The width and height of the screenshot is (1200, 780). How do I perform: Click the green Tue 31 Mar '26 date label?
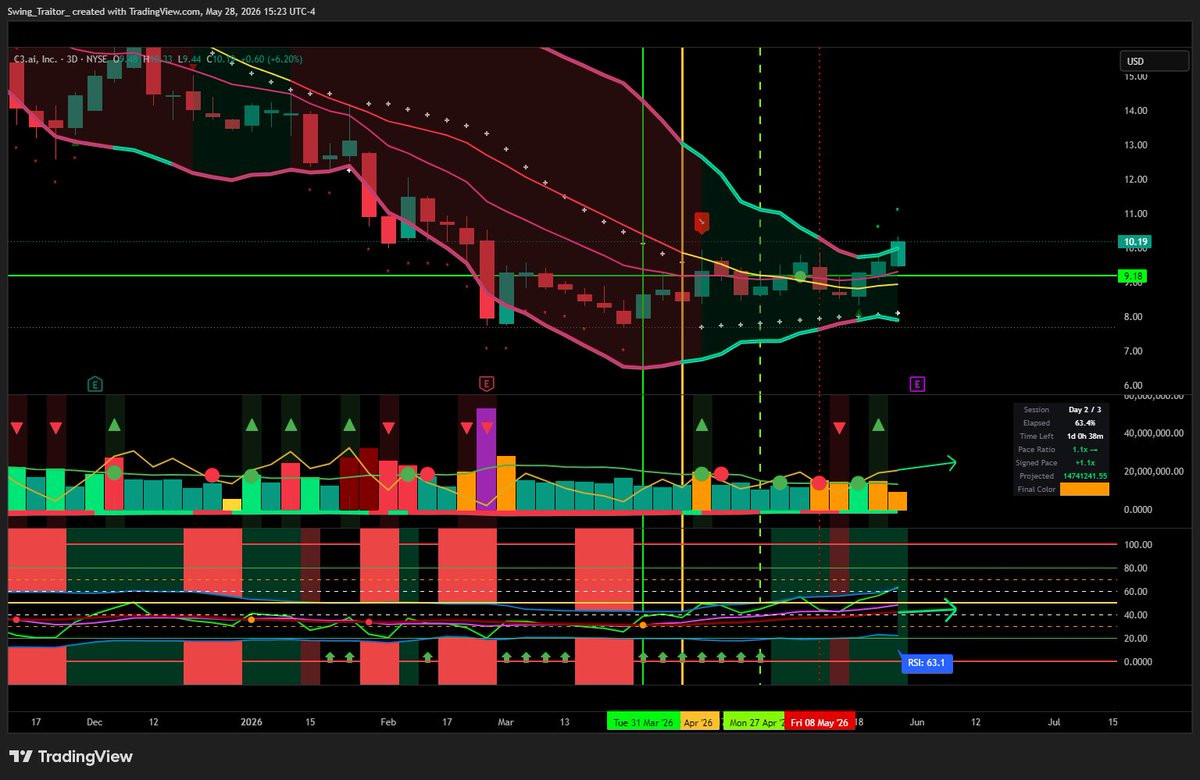[643, 722]
